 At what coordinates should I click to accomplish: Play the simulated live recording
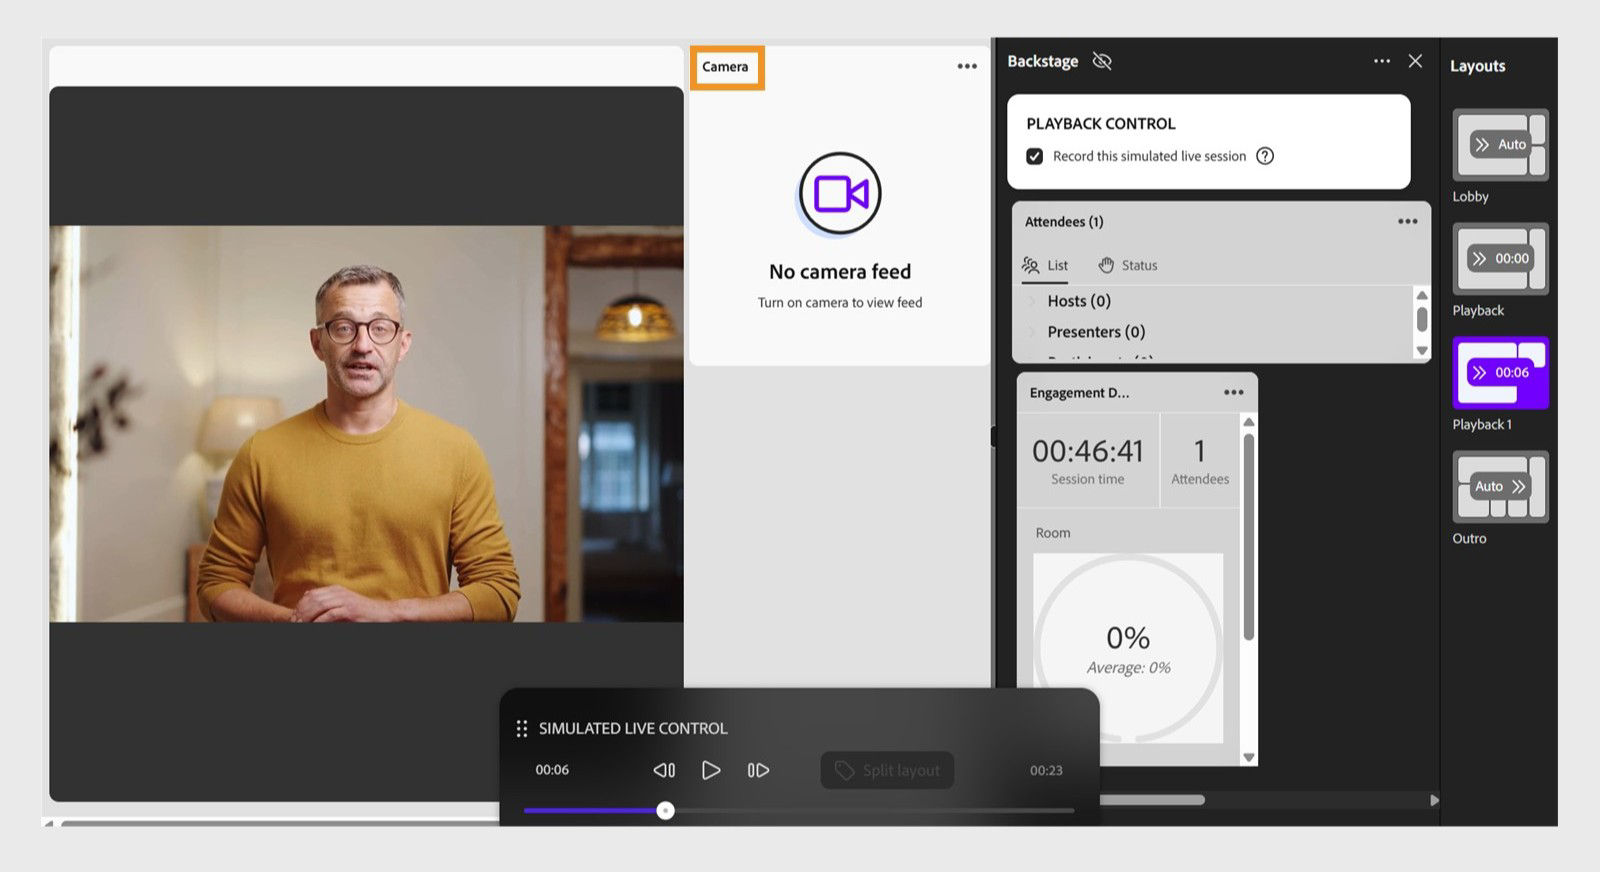(711, 770)
